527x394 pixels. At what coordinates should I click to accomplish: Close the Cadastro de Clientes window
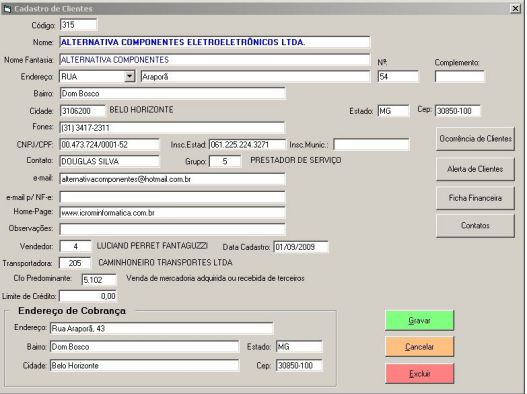pyautogui.click(x=515, y=8)
